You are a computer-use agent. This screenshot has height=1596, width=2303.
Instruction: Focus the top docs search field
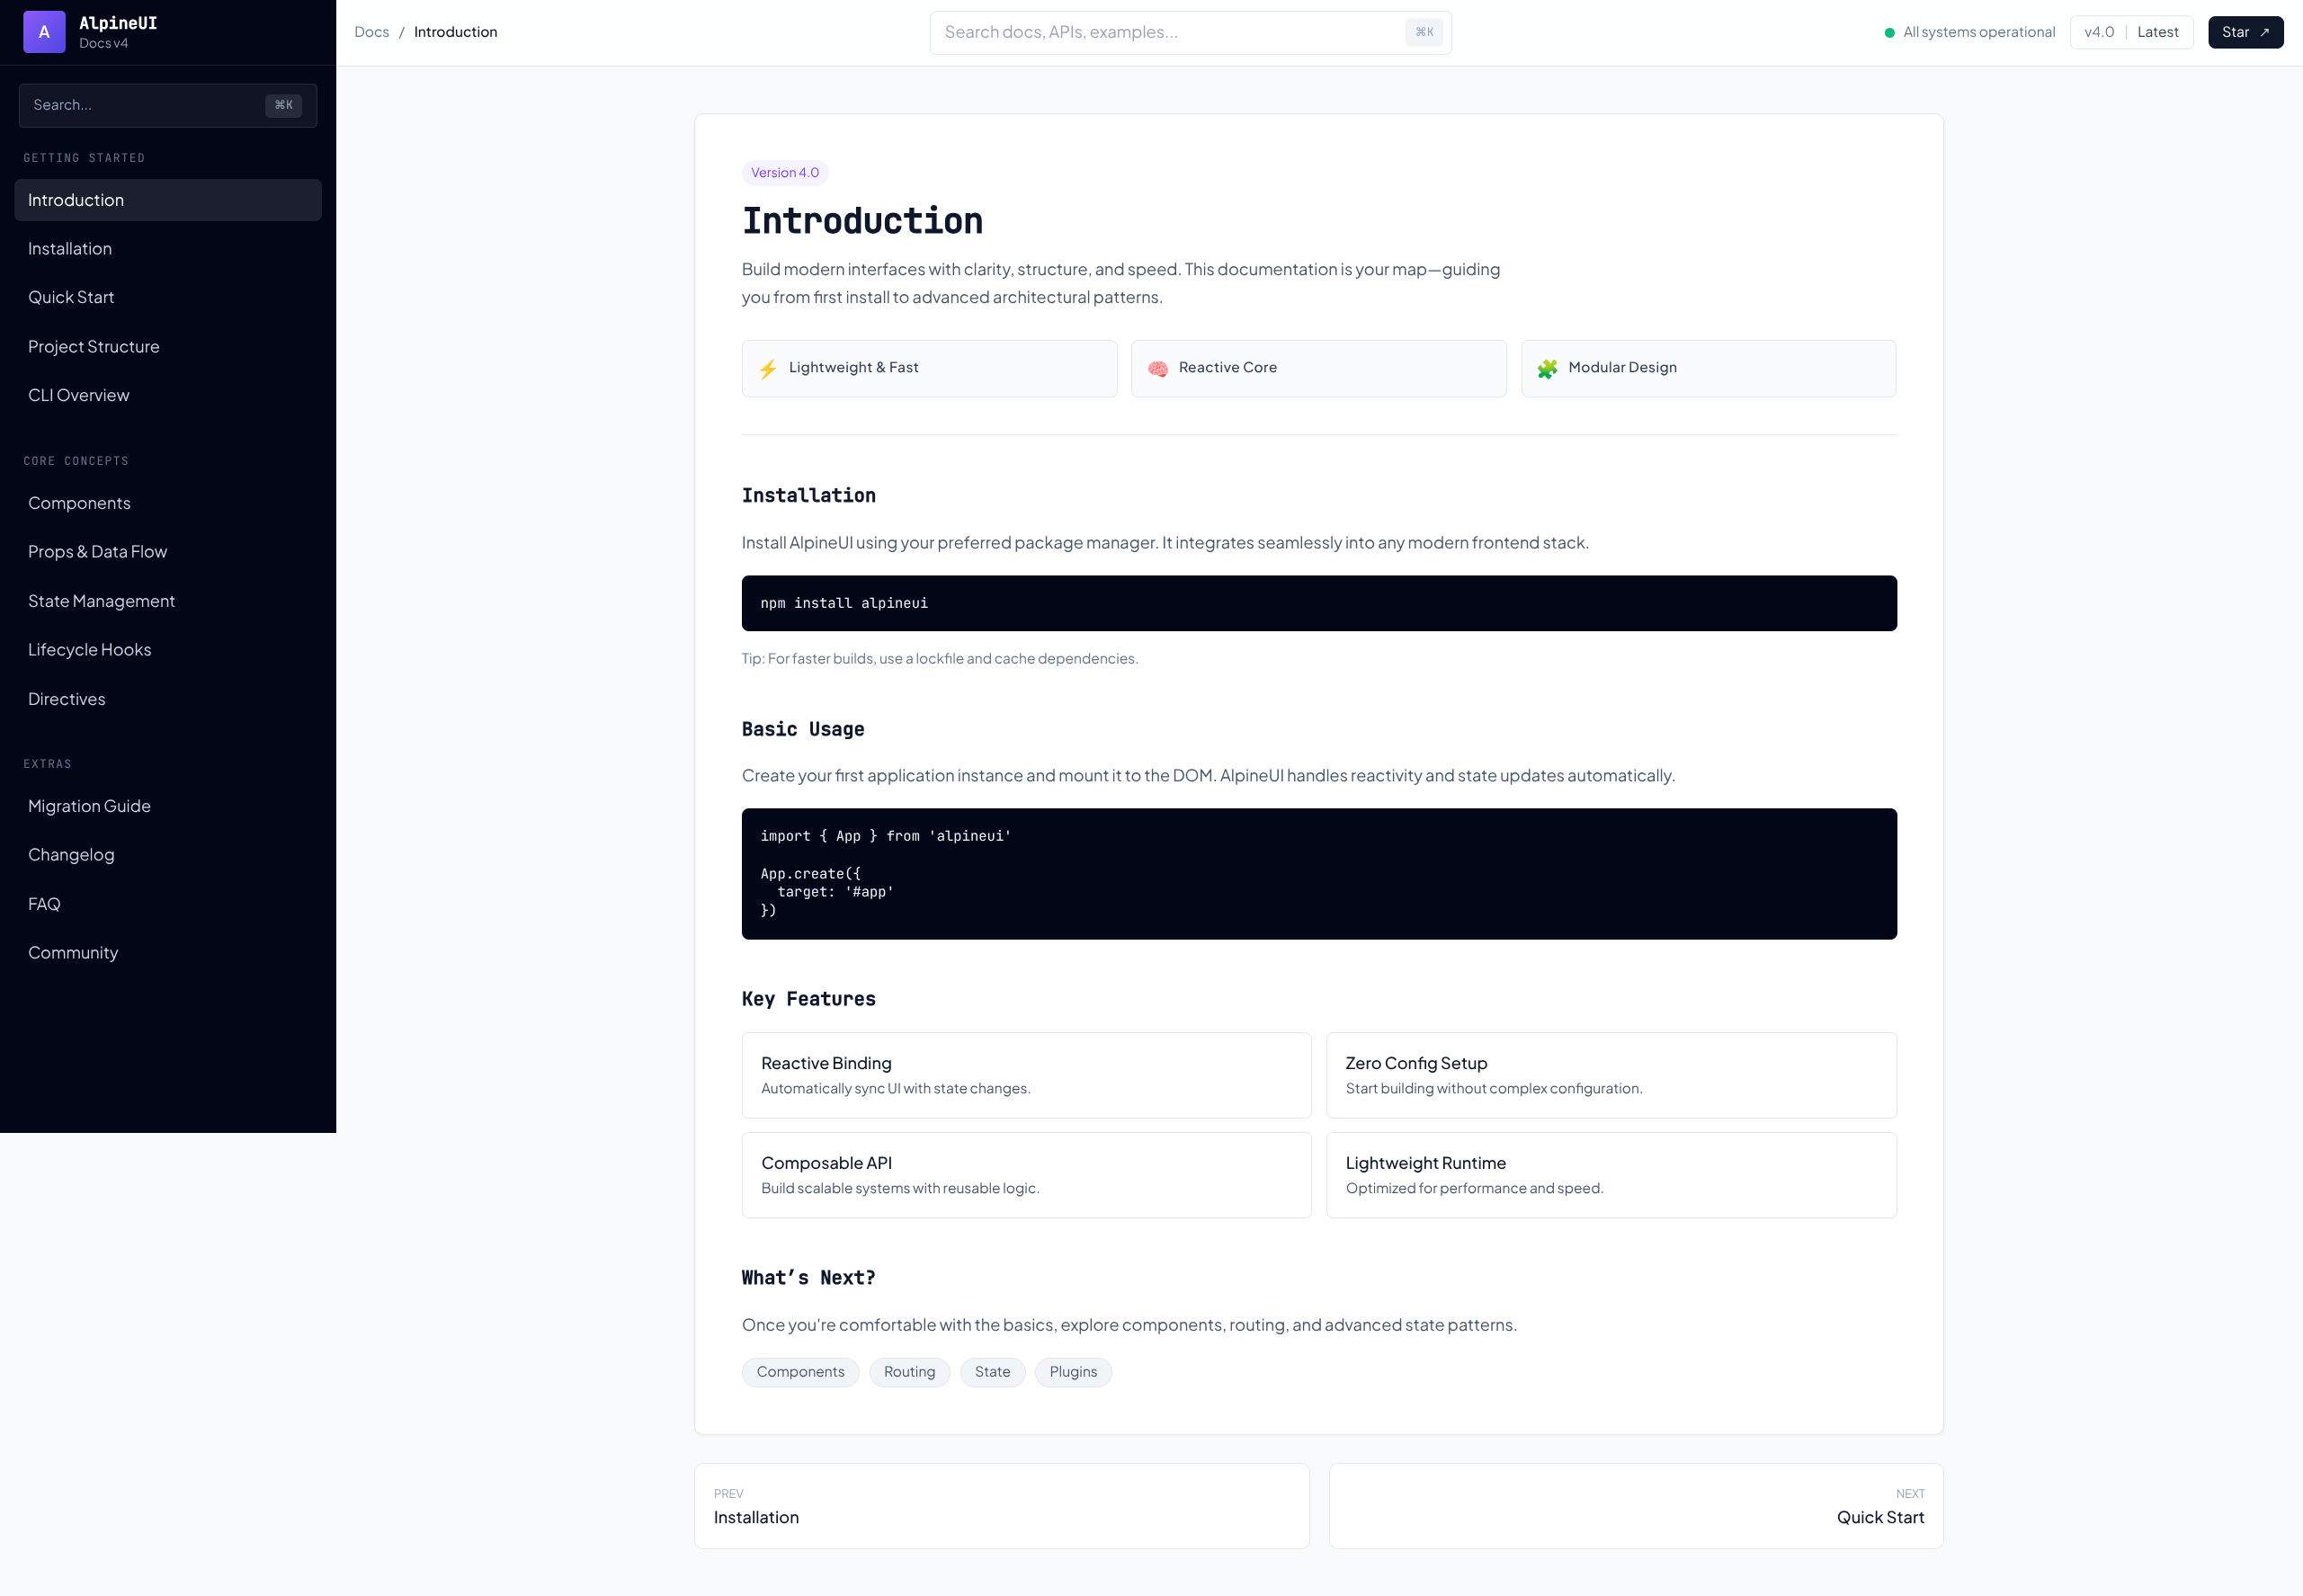(x=1190, y=33)
